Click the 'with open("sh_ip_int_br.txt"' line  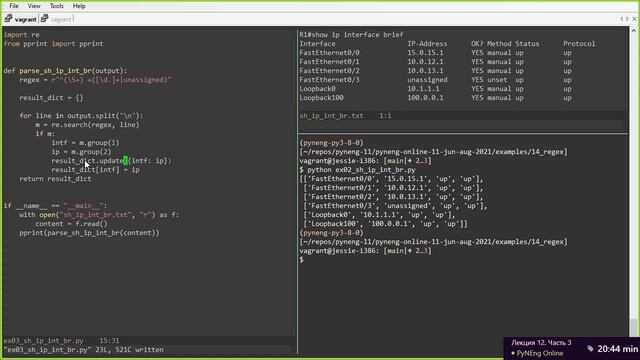tap(99, 214)
